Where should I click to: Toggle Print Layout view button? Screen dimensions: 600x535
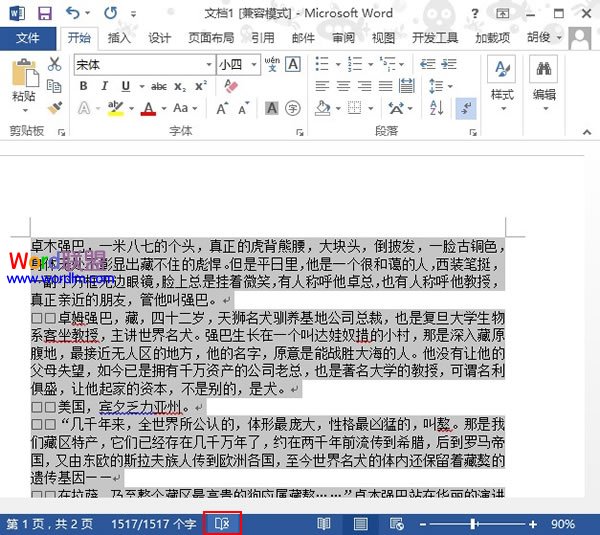click(x=360, y=524)
